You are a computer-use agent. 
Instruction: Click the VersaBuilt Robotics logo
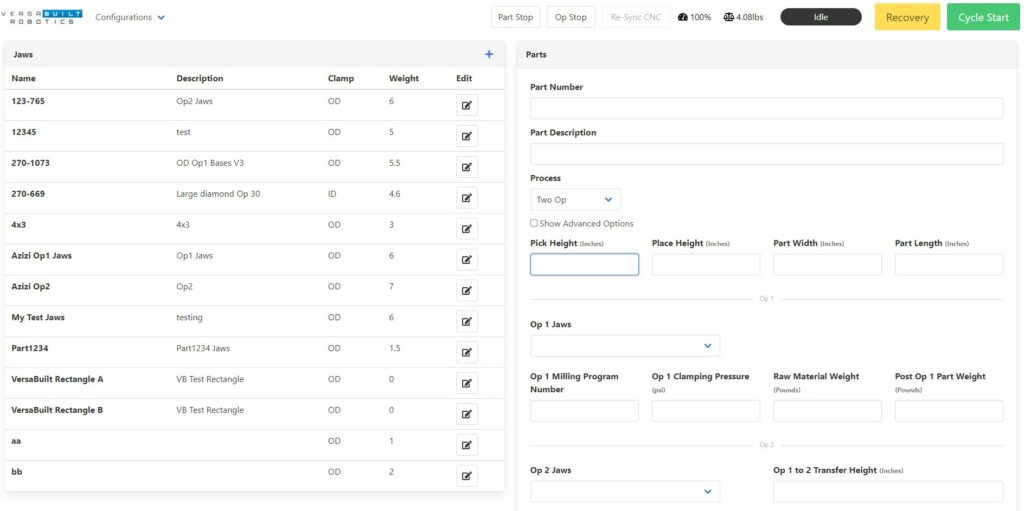click(x=41, y=17)
